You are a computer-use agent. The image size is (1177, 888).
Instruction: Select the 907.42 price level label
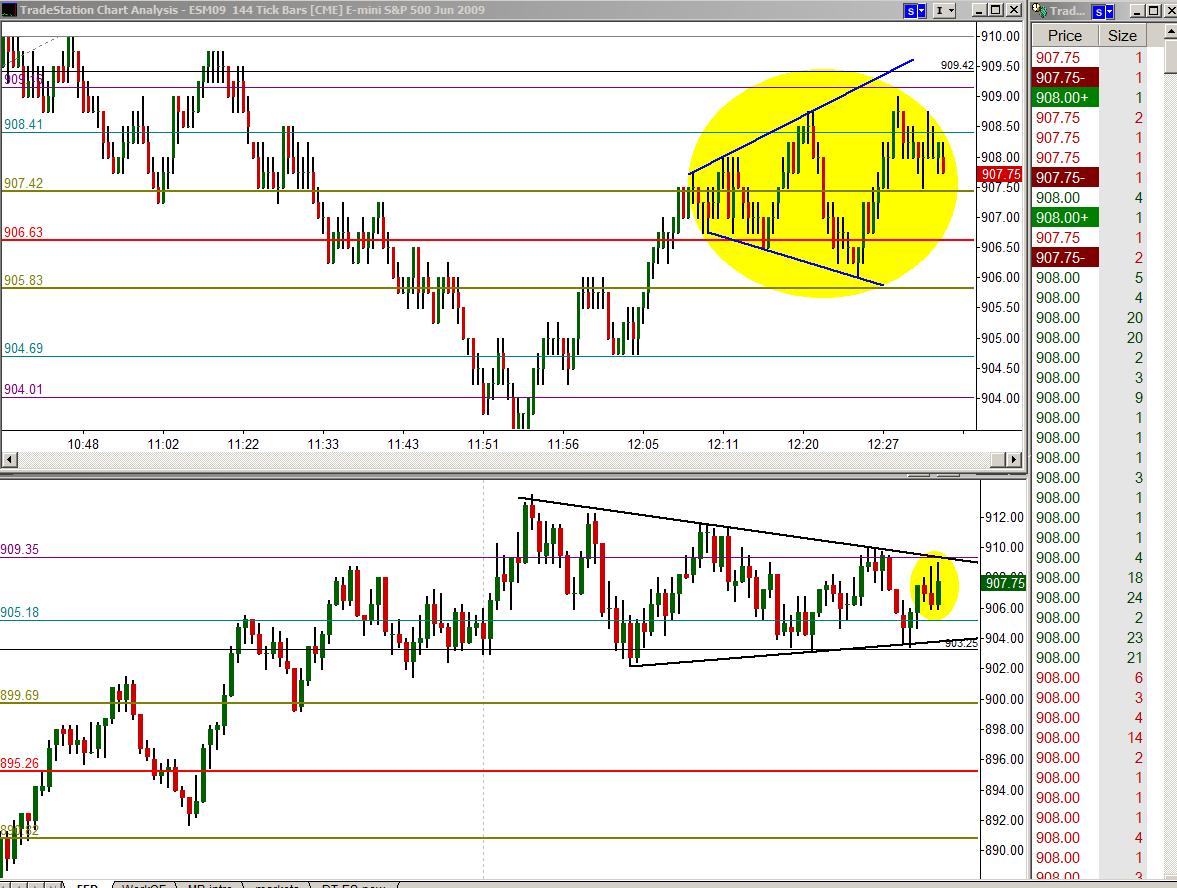(x=23, y=183)
